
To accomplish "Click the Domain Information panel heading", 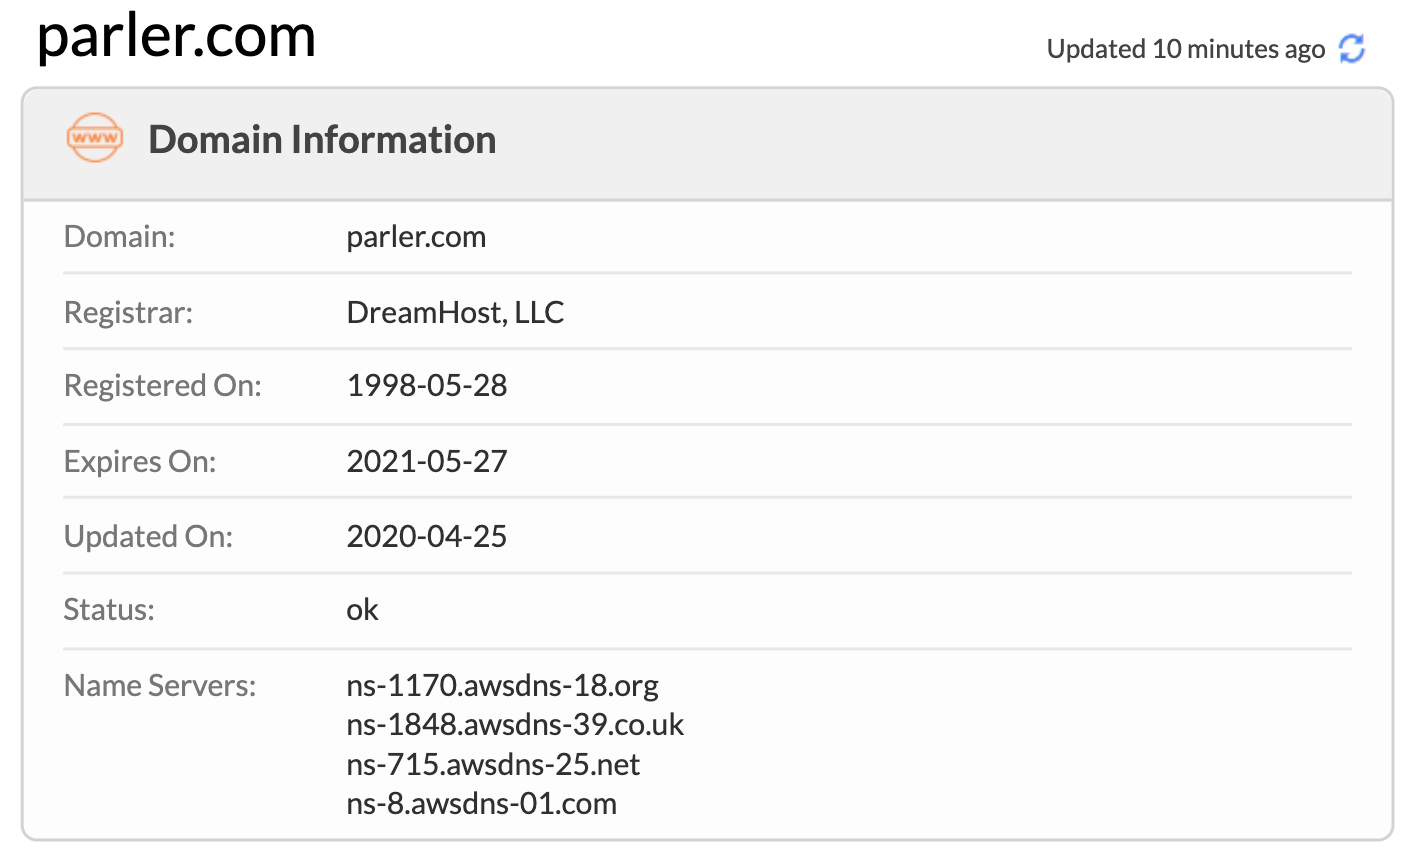I will (x=322, y=140).
